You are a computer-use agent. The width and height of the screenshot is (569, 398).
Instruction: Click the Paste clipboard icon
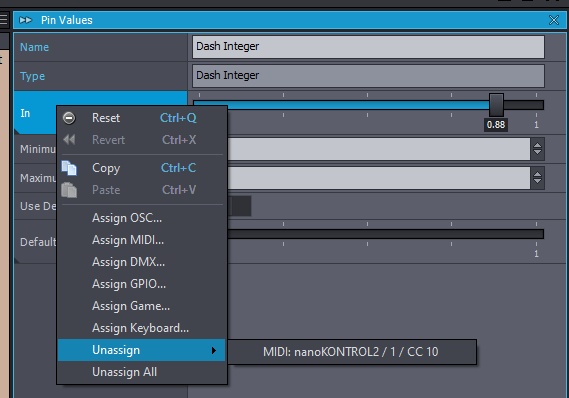(x=69, y=190)
